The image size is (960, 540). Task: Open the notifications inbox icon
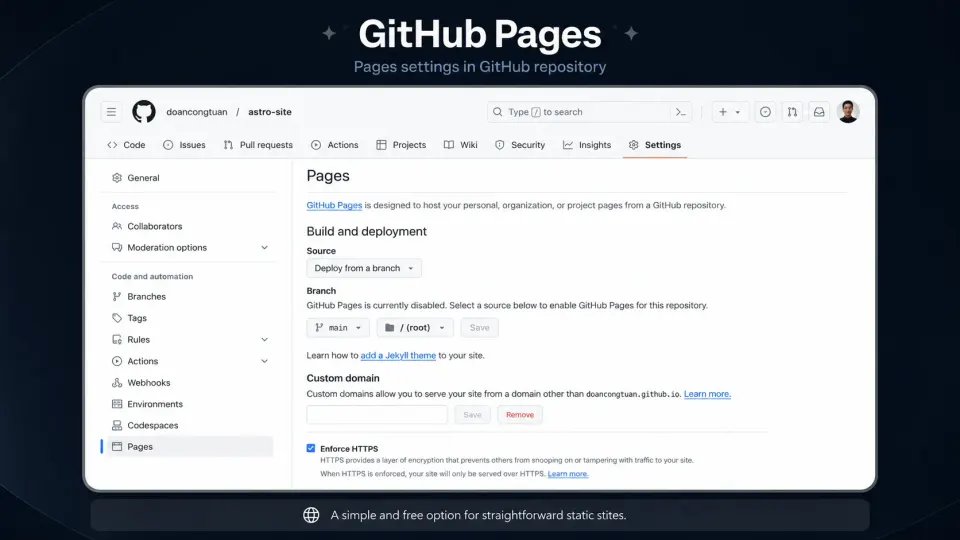819,112
